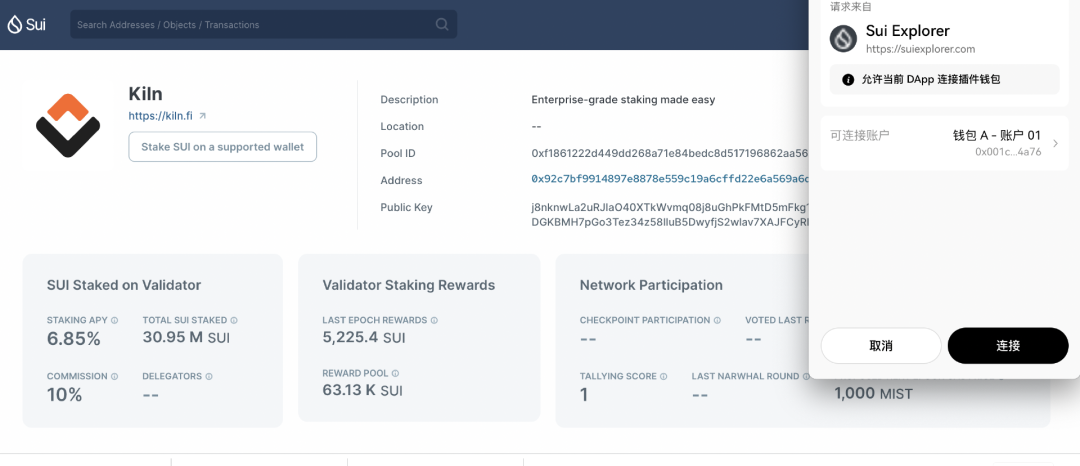Screen dimensions: 1080x466
Task: Click the 63.13 K SUI reward pool value
Action: (362, 391)
